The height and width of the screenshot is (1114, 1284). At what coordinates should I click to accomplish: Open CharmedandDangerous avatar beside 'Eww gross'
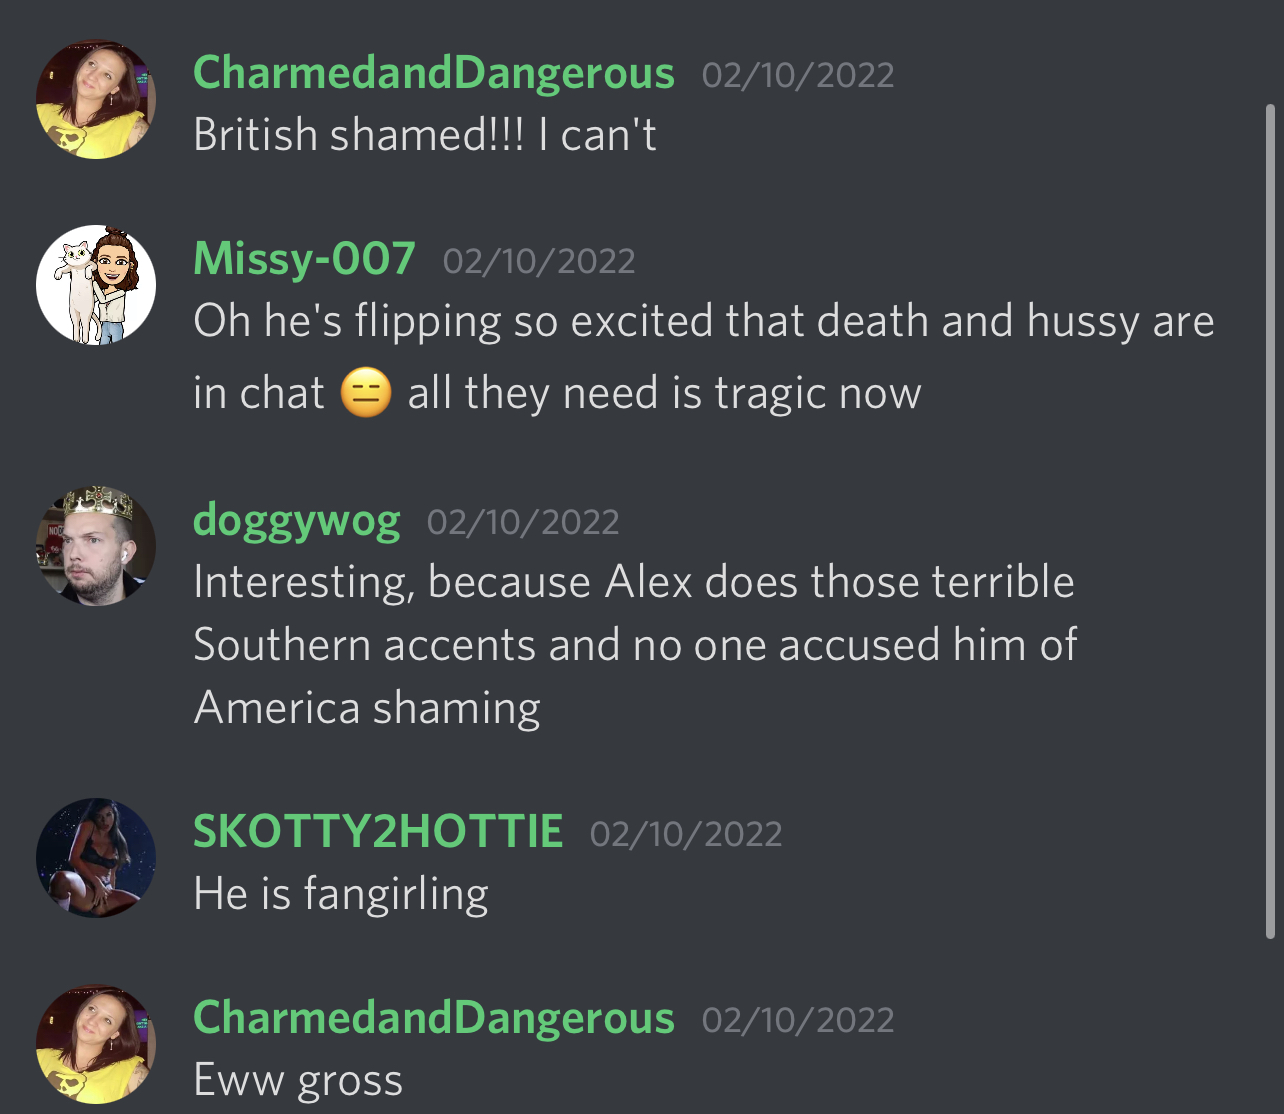96,1044
